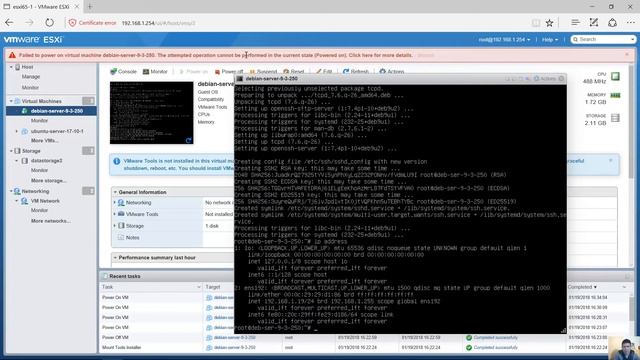Image resolution: width=640 pixels, height=360 pixels.
Task: Click 'Click here for more details' in alert
Action: coord(380,55)
